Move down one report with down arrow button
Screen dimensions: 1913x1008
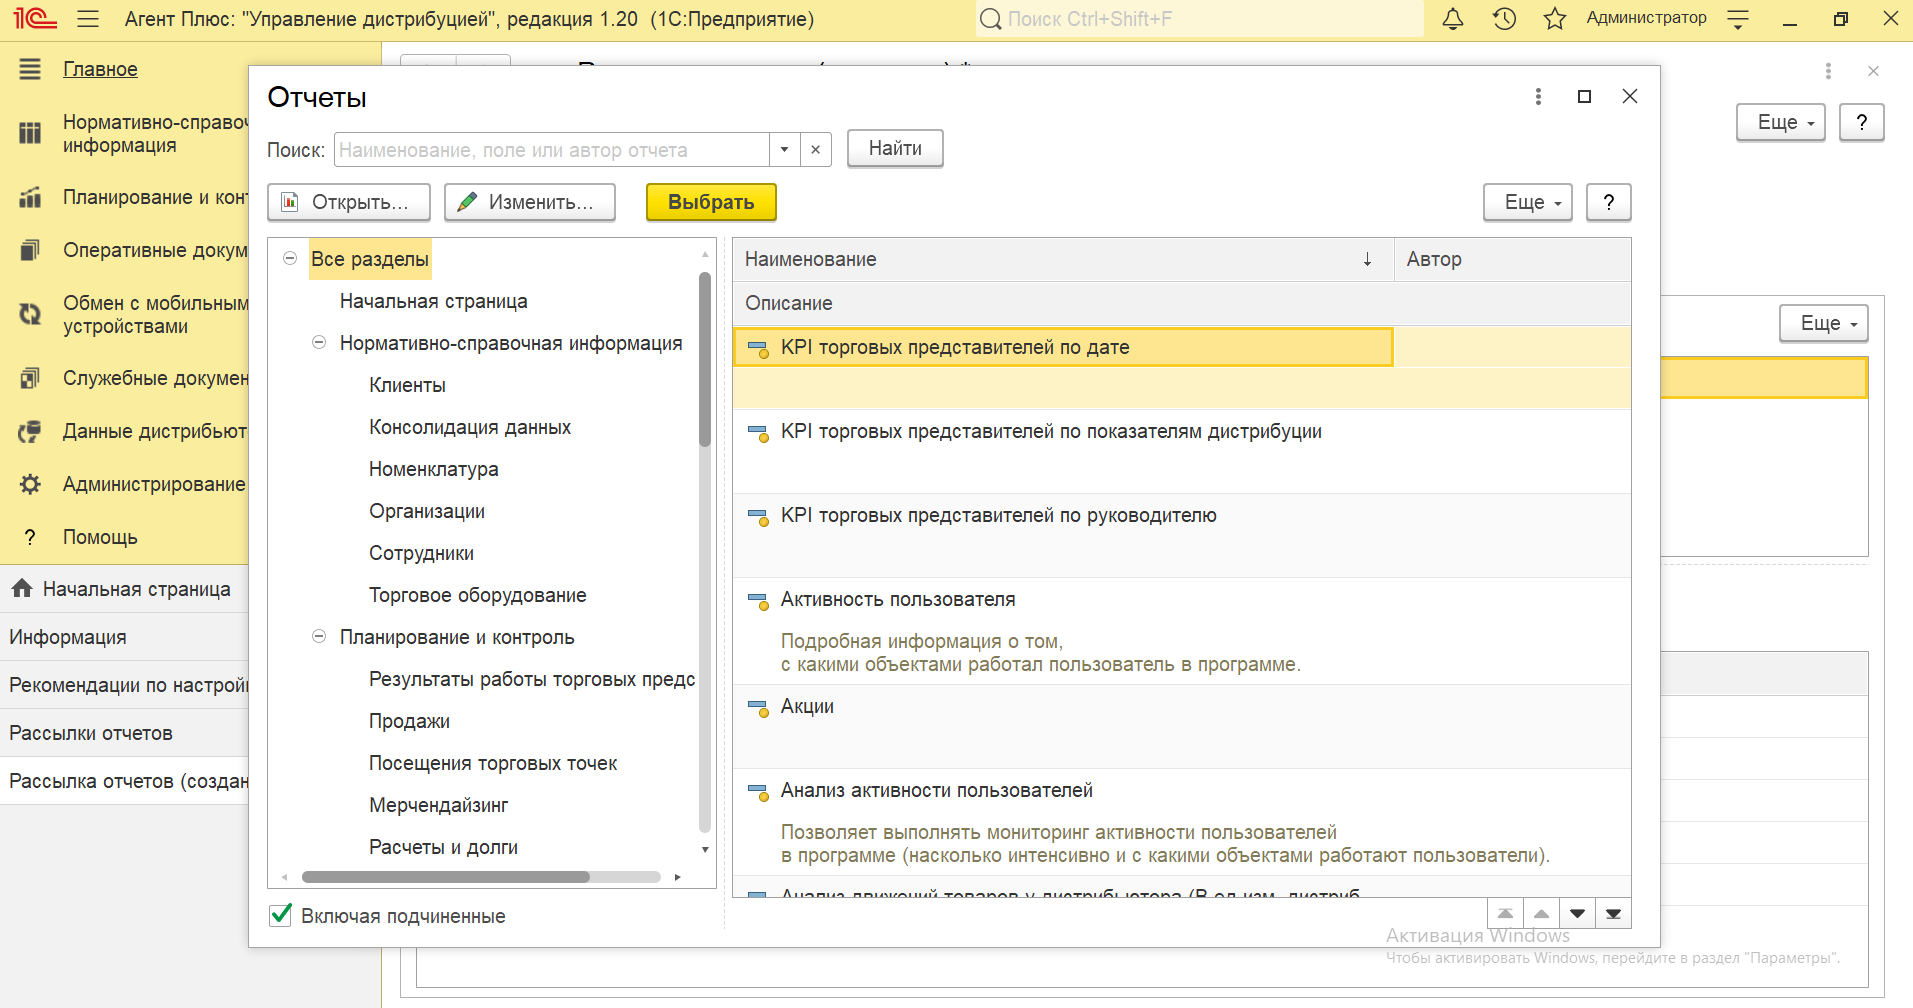(x=1577, y=914)
